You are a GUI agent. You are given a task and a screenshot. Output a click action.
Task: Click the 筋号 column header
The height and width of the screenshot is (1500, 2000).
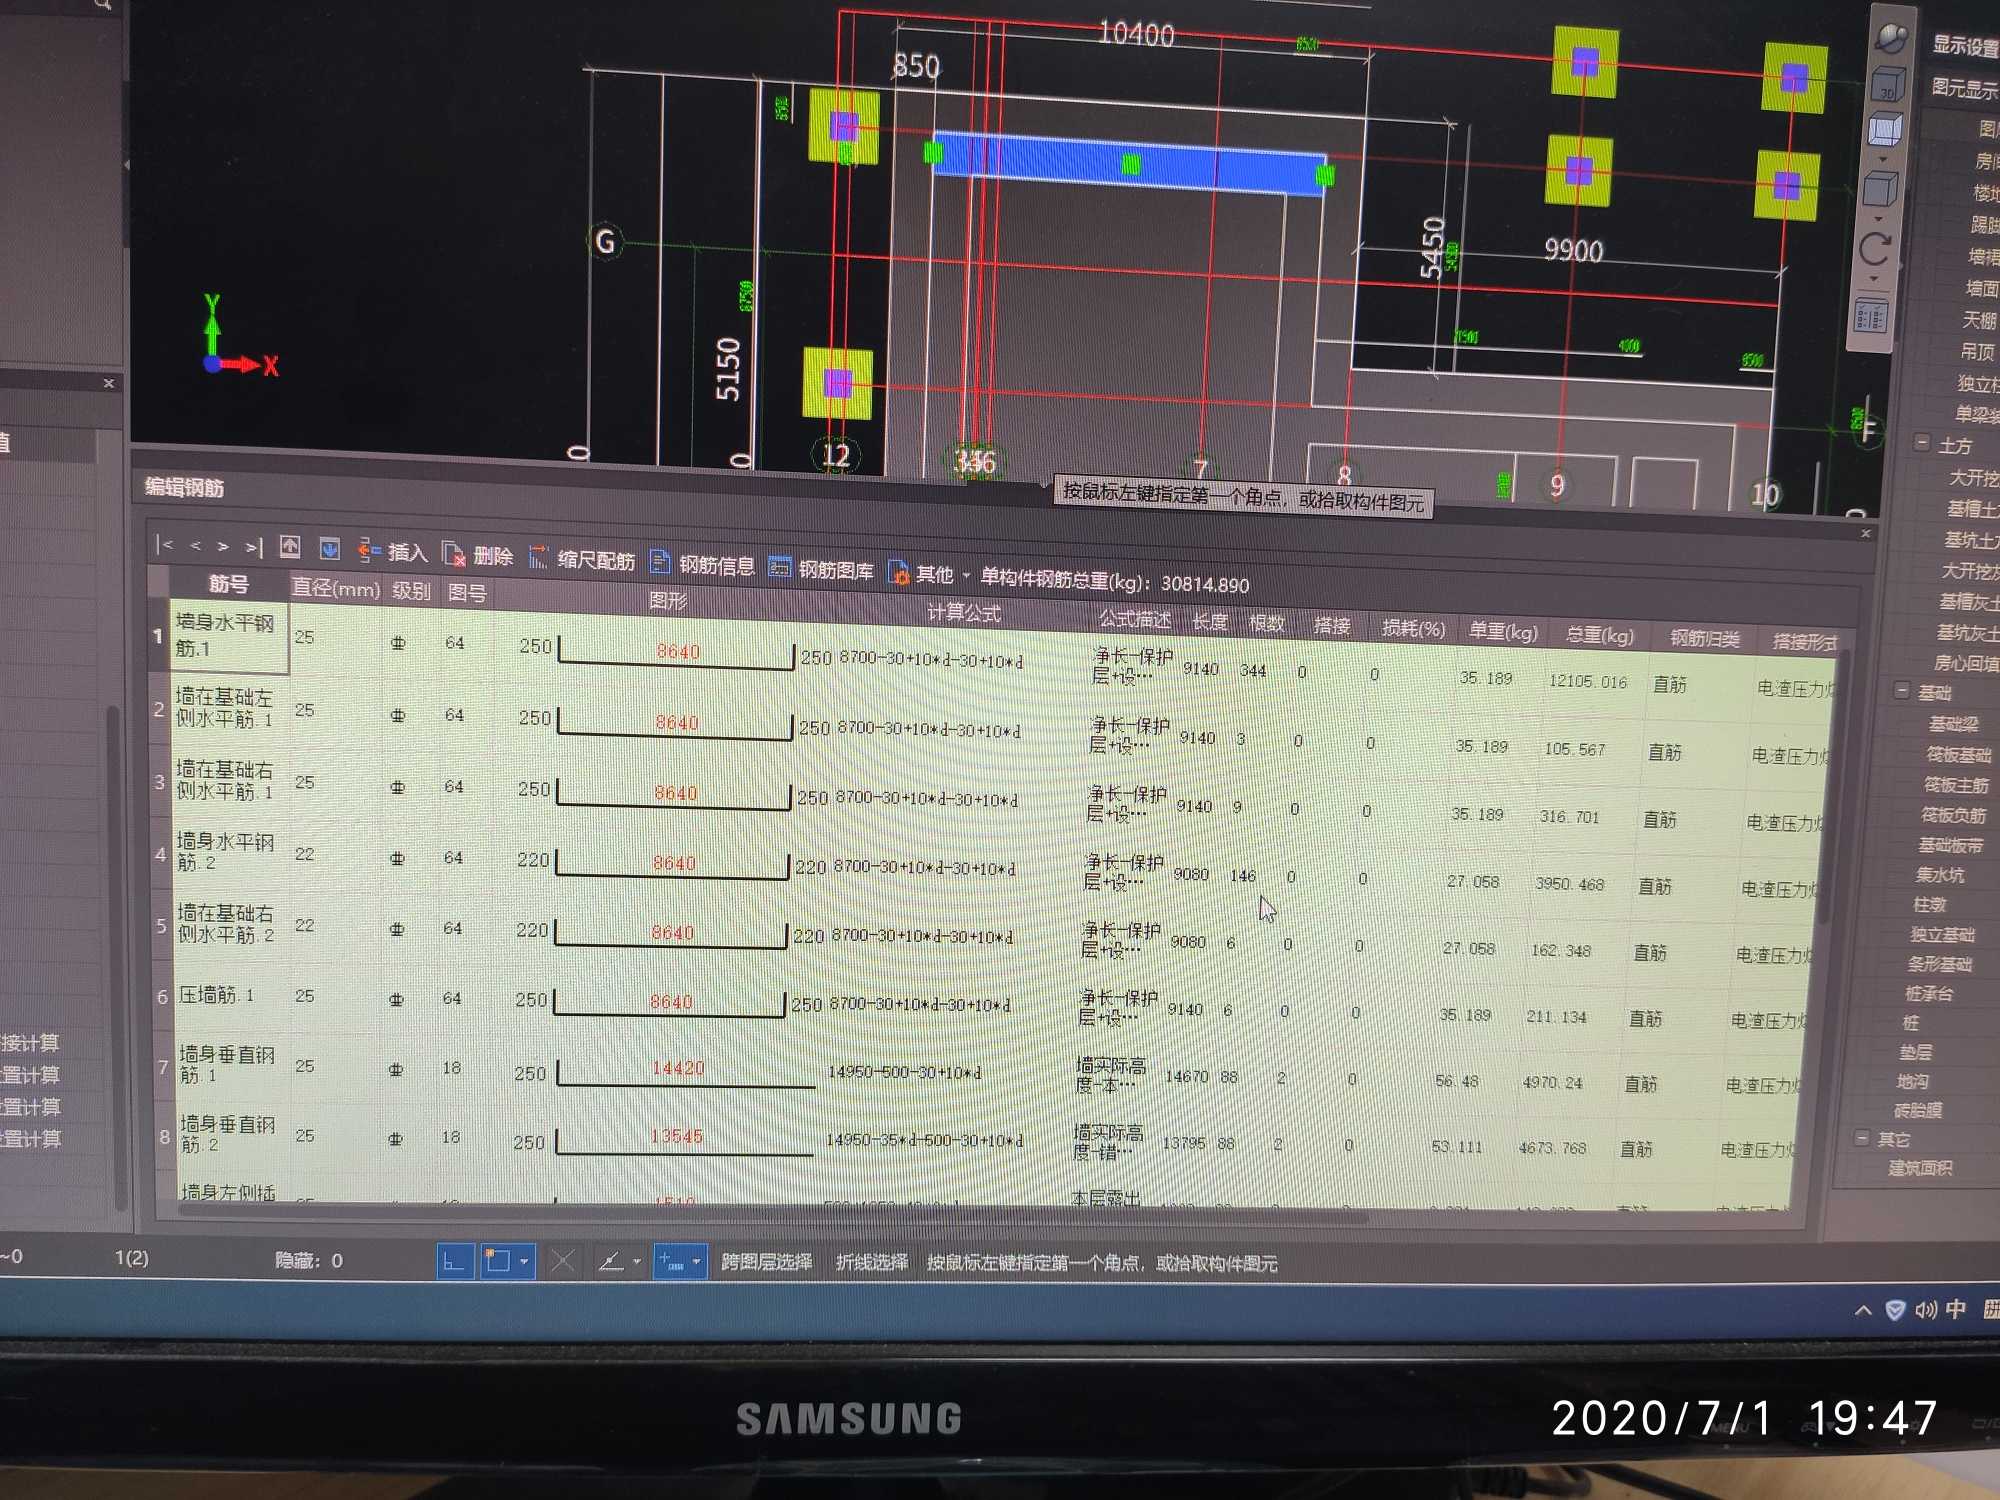click(229, 583)
